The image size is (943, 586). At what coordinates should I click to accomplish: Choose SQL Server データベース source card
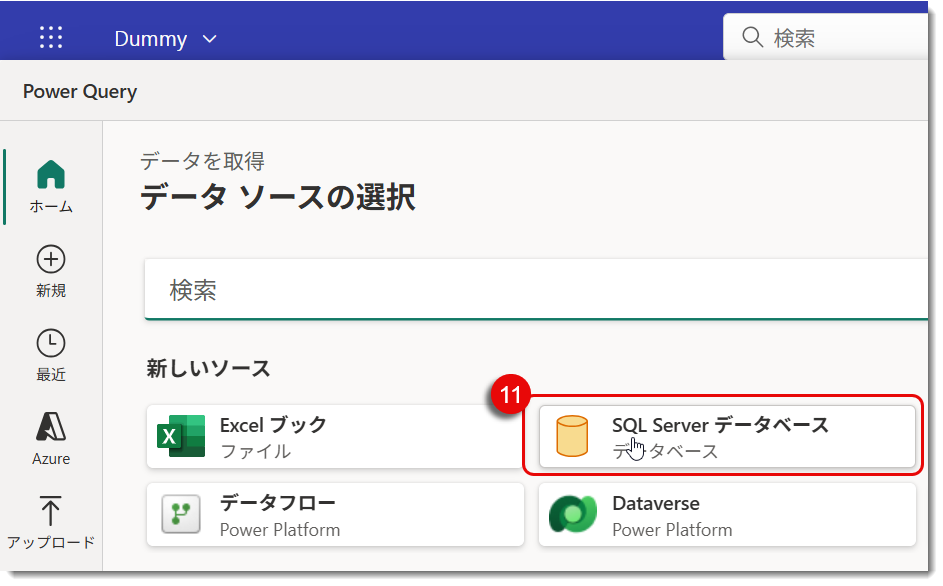tap(727, 437)
